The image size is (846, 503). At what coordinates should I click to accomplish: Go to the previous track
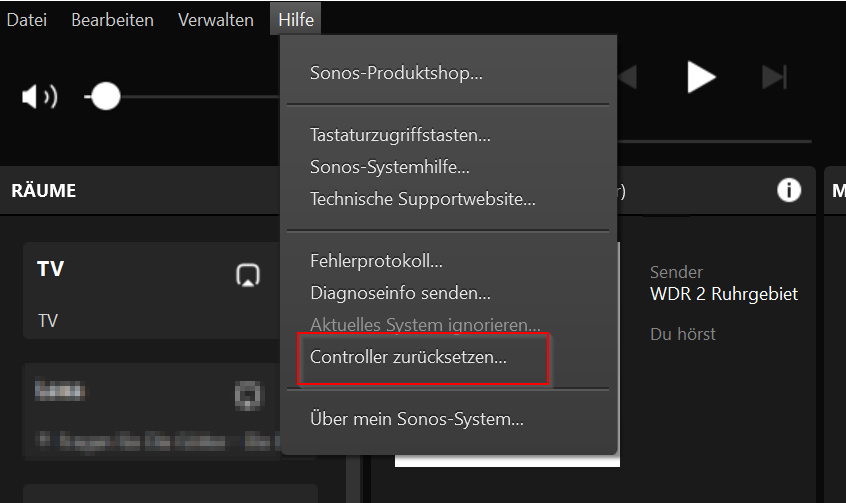(x=627, y=77)
